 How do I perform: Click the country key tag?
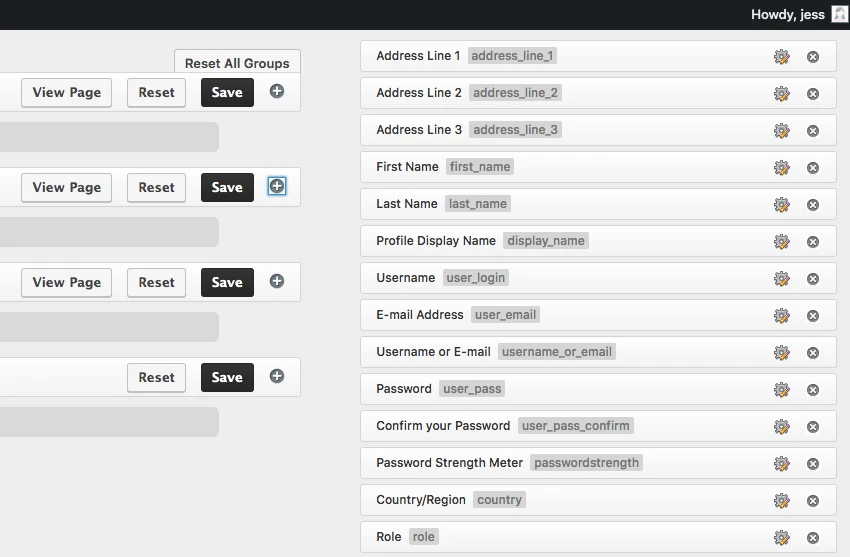[x=499, y=500]
